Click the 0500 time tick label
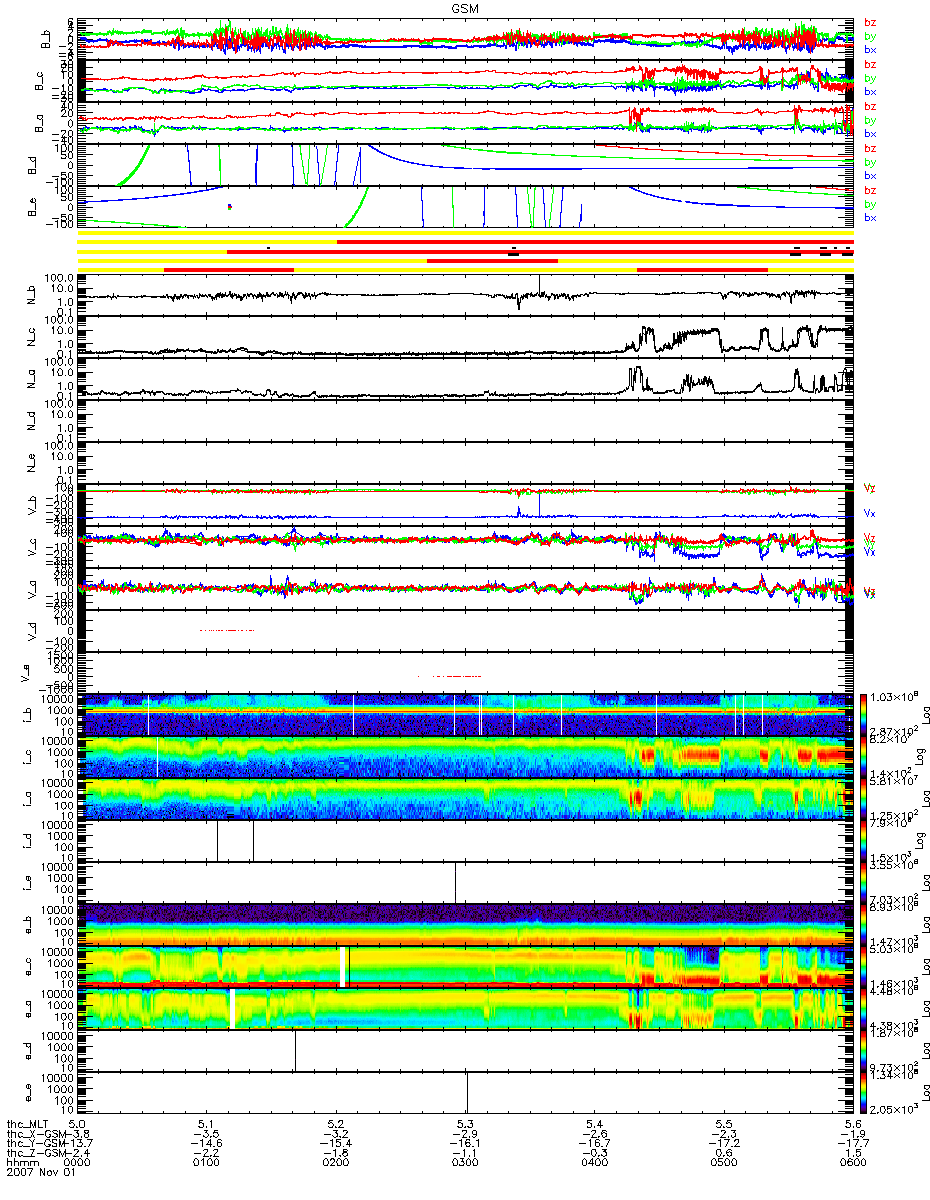 click(723, 1163)
